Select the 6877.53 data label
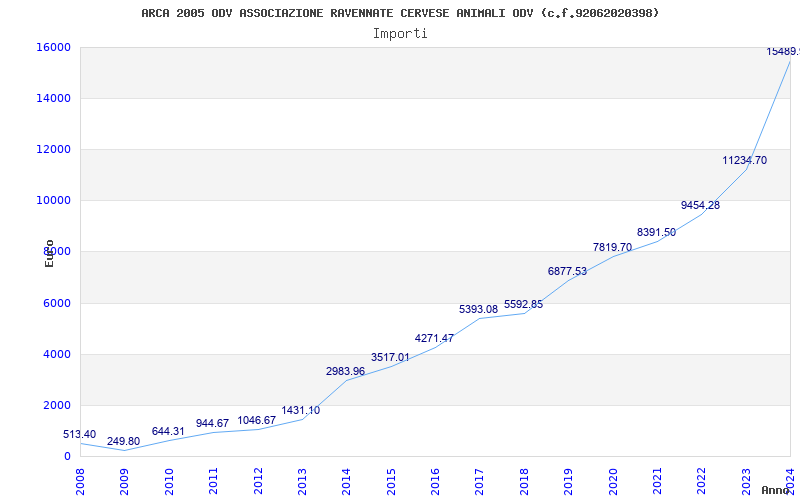Image resolution: width=800 pixels, height=500 pixels. (x=567, y=271)
